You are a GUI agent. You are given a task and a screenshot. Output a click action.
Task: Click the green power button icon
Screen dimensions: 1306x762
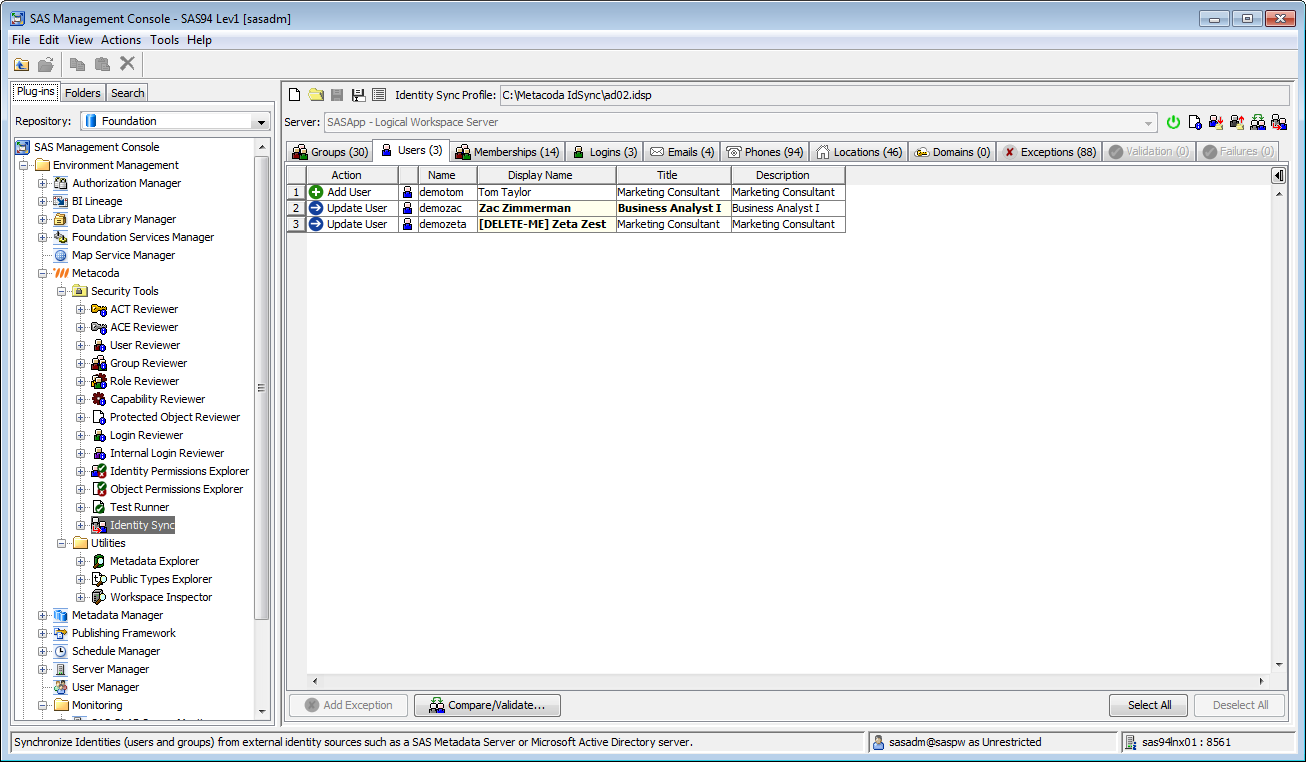click(x=1174, y=122)
